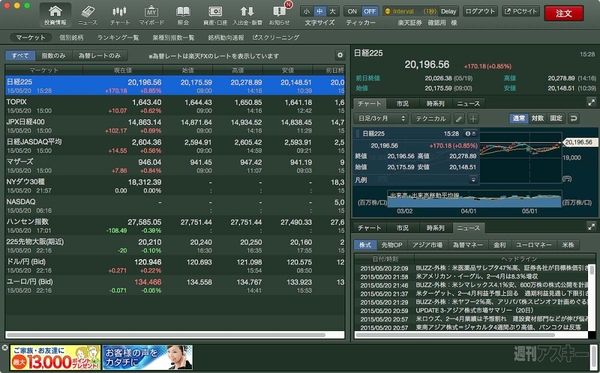Click the chart reset return-arrow icon
The image size is (600, 373).
click(574, 118)
